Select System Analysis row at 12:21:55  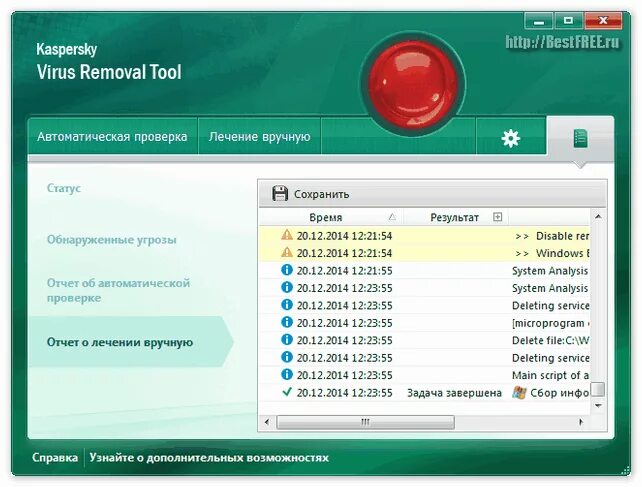tap(424, 271)
